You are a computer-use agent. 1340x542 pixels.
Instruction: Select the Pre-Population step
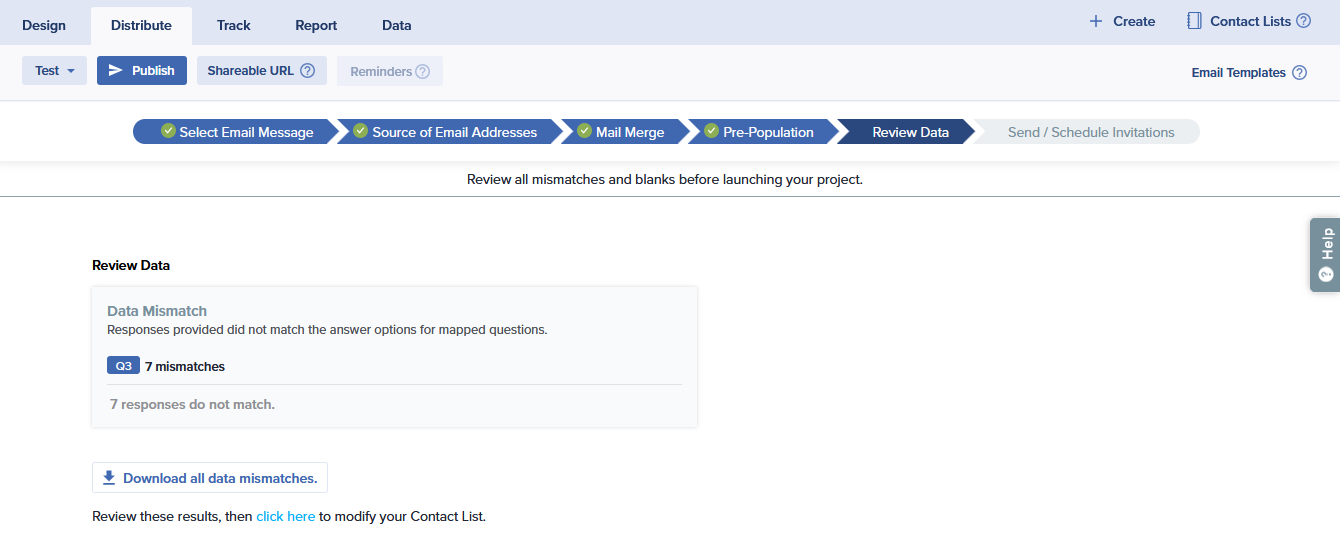pyautogui.click(x=759, y=132)
